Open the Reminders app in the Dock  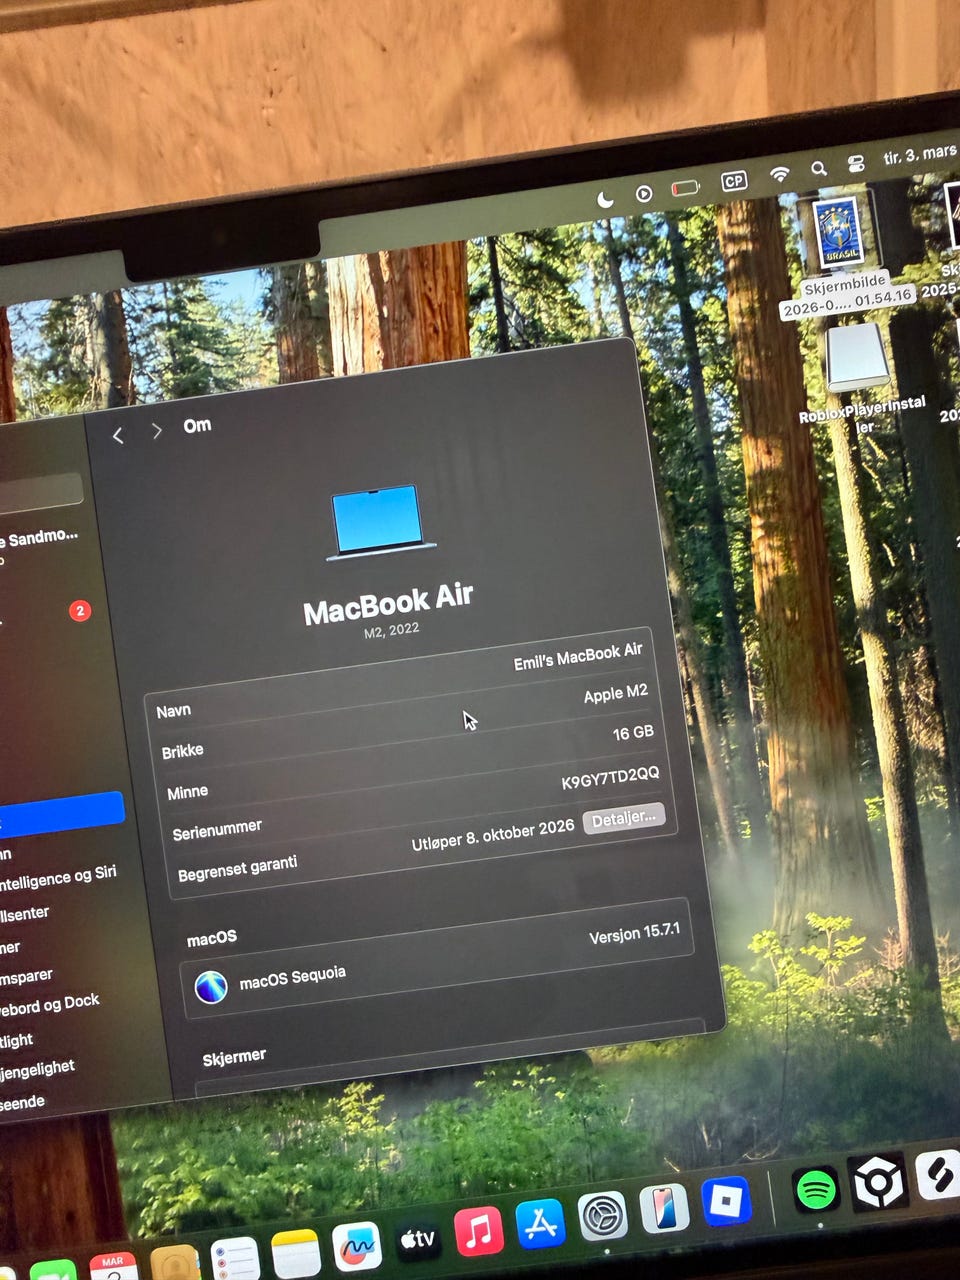[236, 1260]
